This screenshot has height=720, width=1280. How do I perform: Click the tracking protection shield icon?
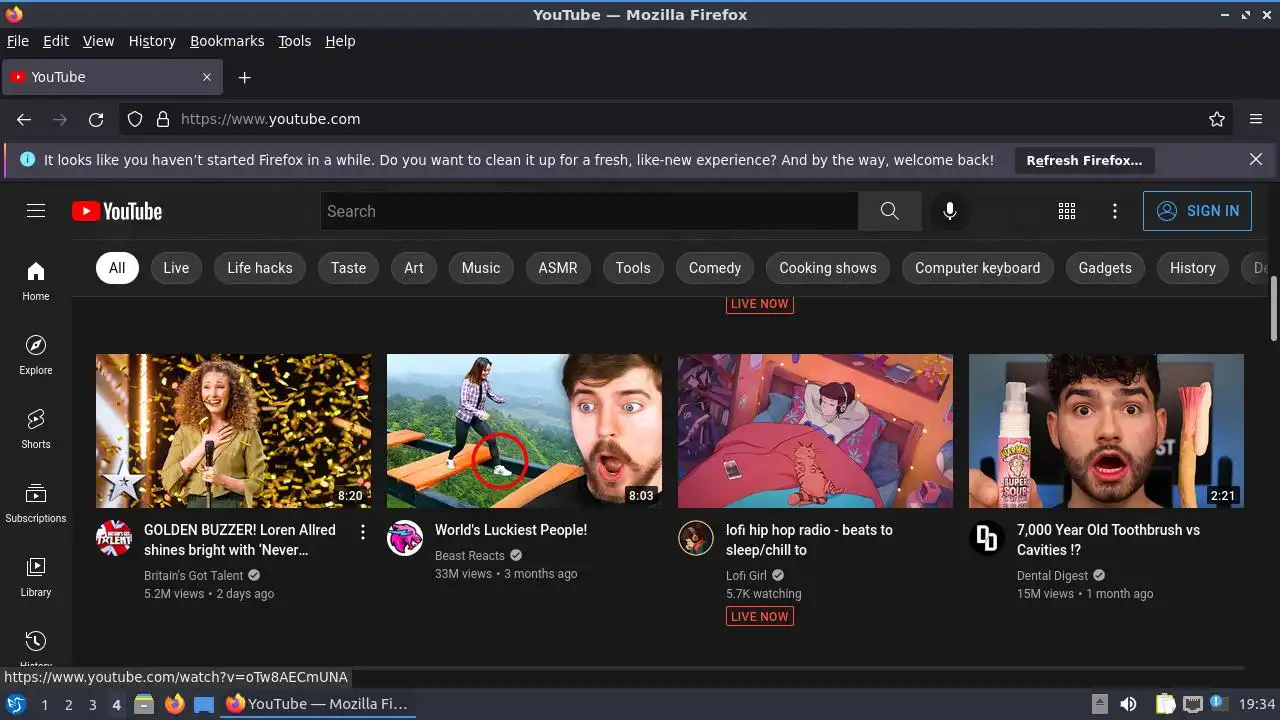click(x=135, y=119)
